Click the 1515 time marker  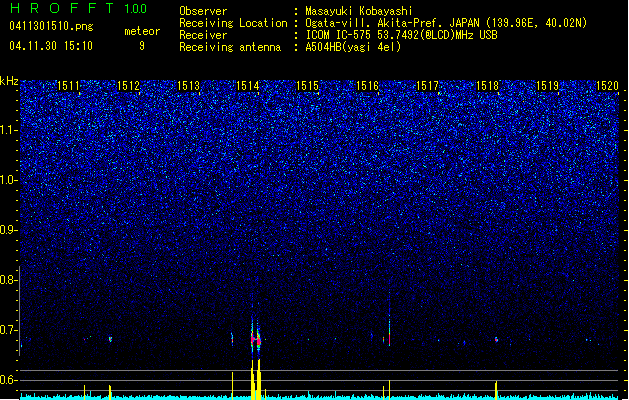(x=307, y=85)
